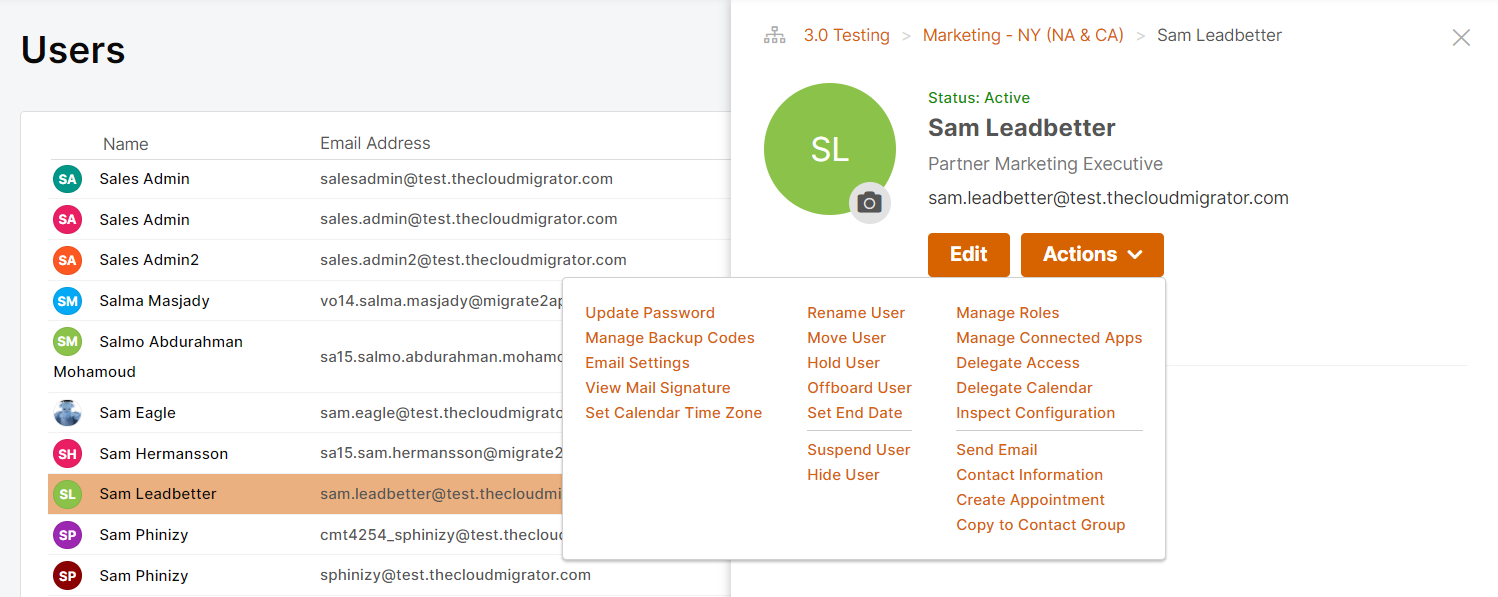Select Delegate Calendar
The width and height of the screenshot is (1498, 597).
1024,388
